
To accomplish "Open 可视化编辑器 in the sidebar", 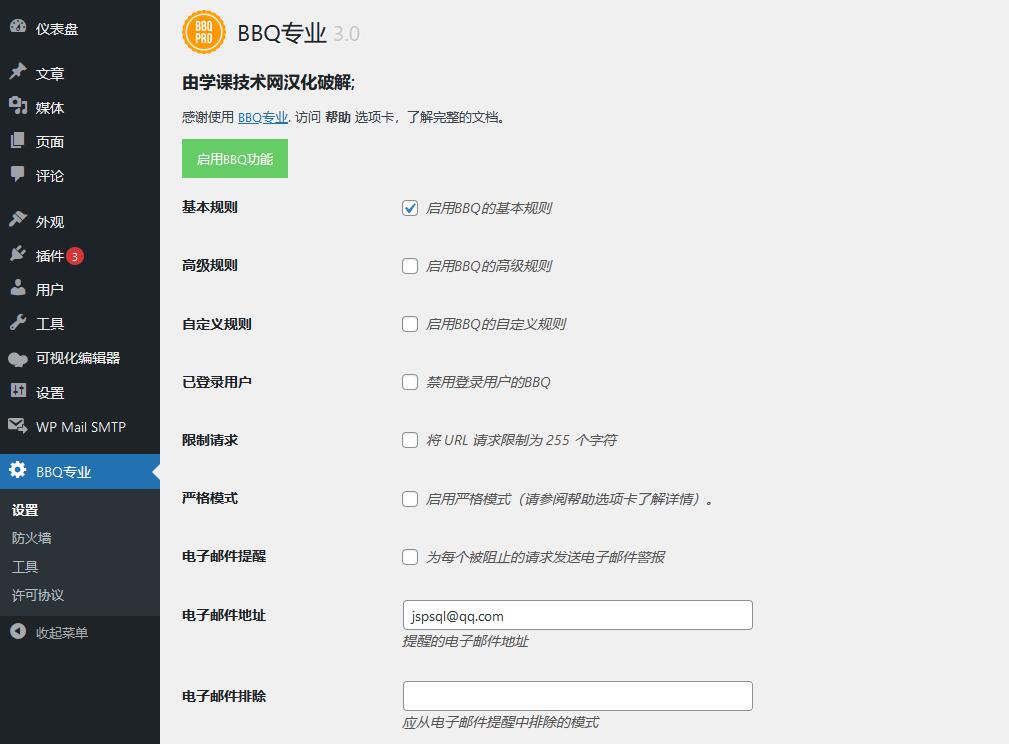I will 78,358.
